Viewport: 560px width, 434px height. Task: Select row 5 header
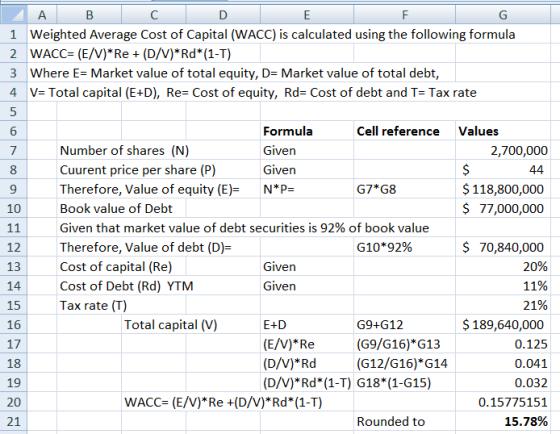coord(14,111)
